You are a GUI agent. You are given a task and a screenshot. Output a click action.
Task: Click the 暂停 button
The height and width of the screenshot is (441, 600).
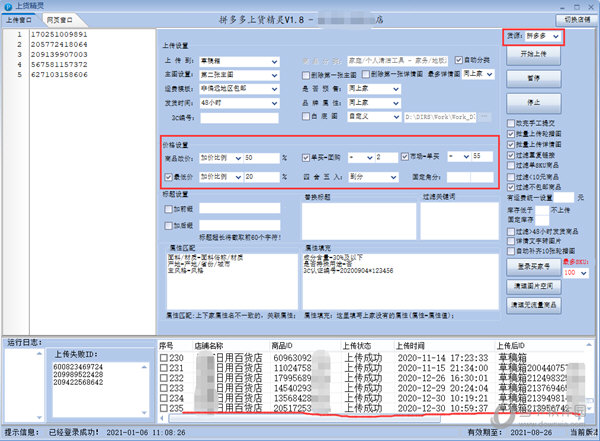tap(534, 78)
